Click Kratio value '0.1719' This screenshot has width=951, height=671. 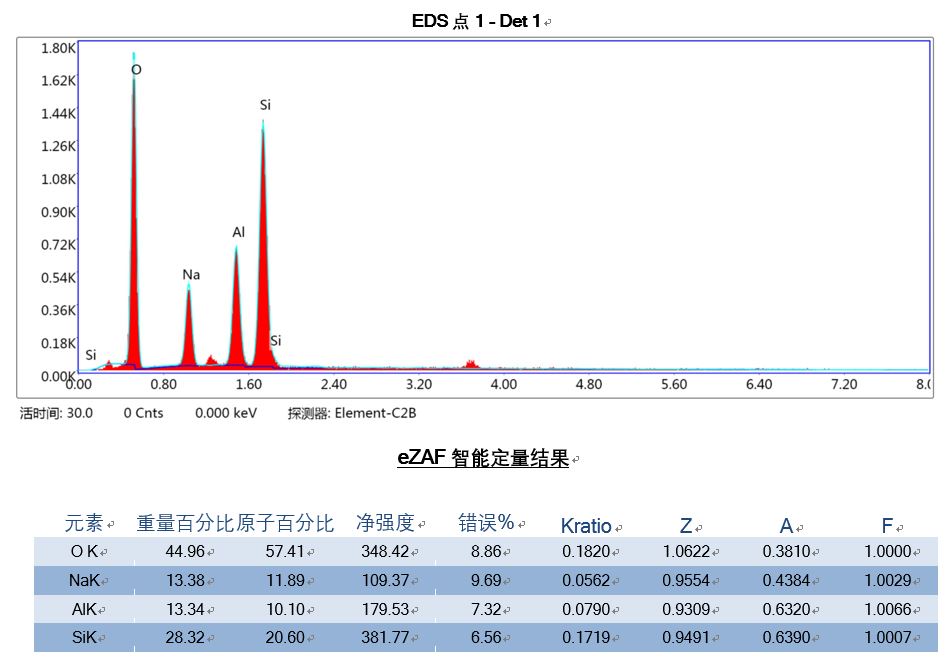point(586,638)
